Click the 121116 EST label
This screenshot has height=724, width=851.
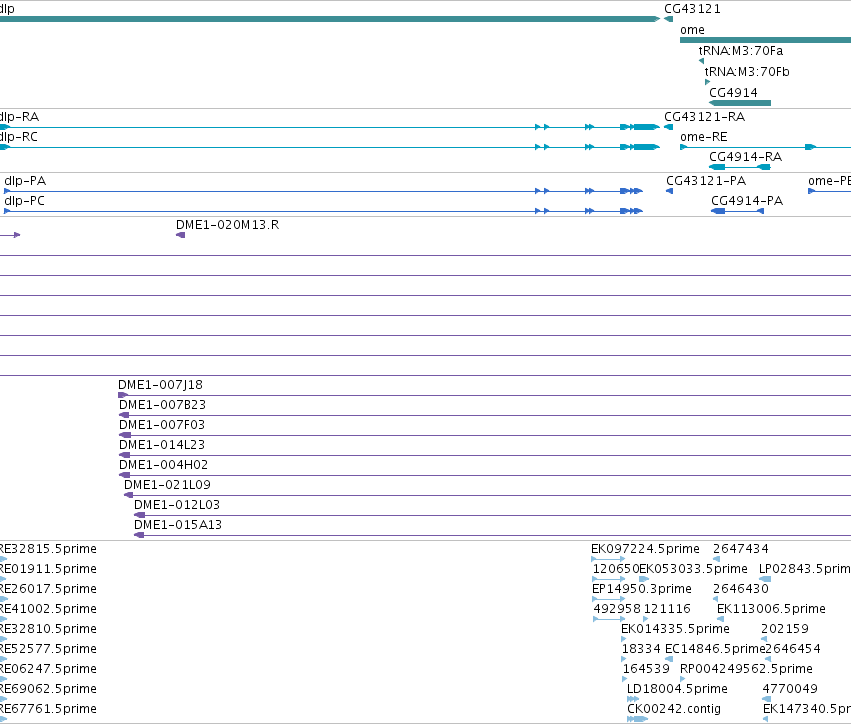(667, 609)
